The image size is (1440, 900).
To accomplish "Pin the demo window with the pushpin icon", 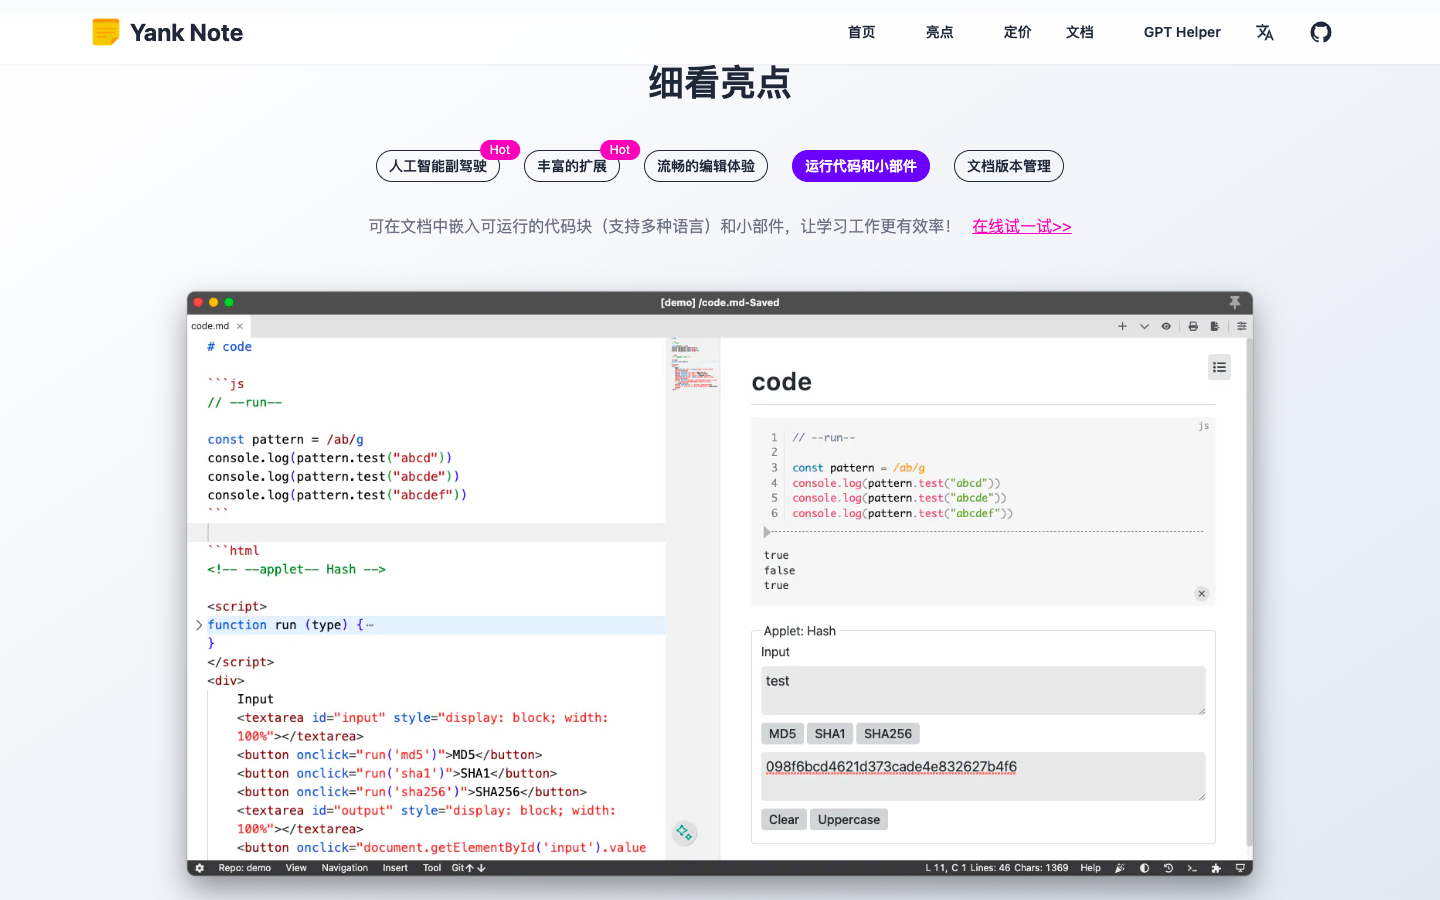I will (x=1235, y=302).
